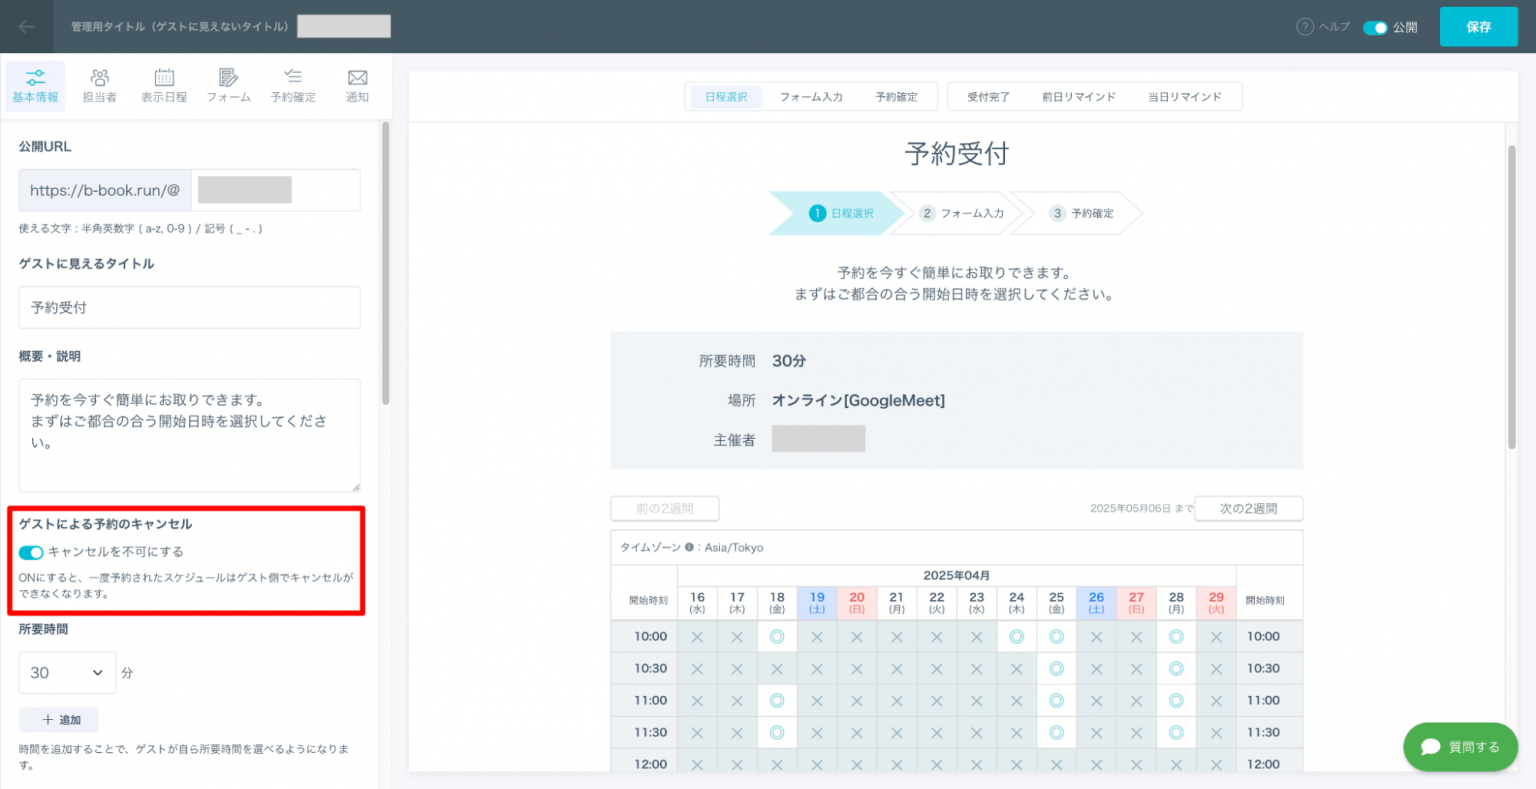Disable the キャンセルを不可にする toggle

[31, 552]
